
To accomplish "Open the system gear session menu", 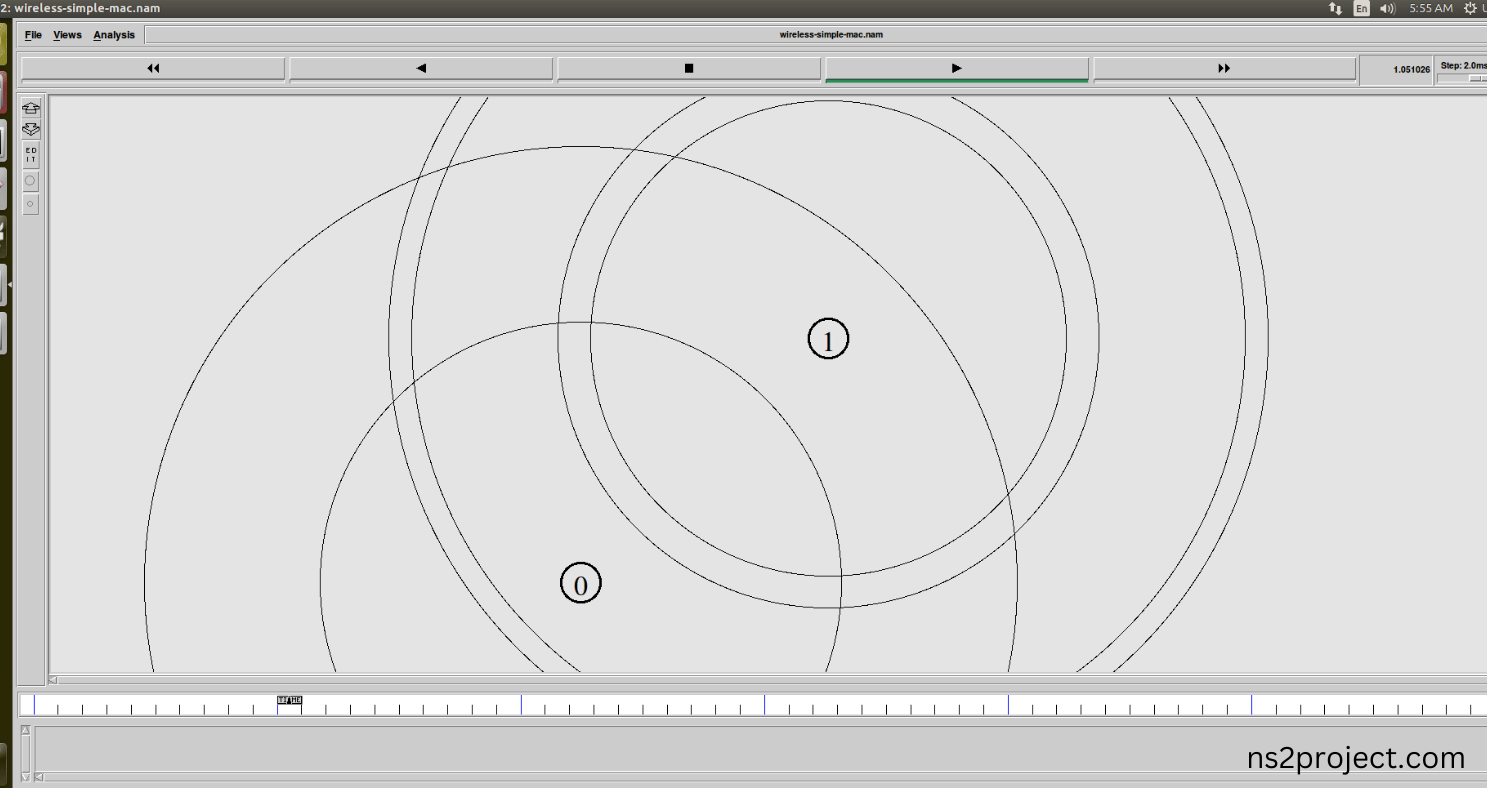I will pos(1471,8).
